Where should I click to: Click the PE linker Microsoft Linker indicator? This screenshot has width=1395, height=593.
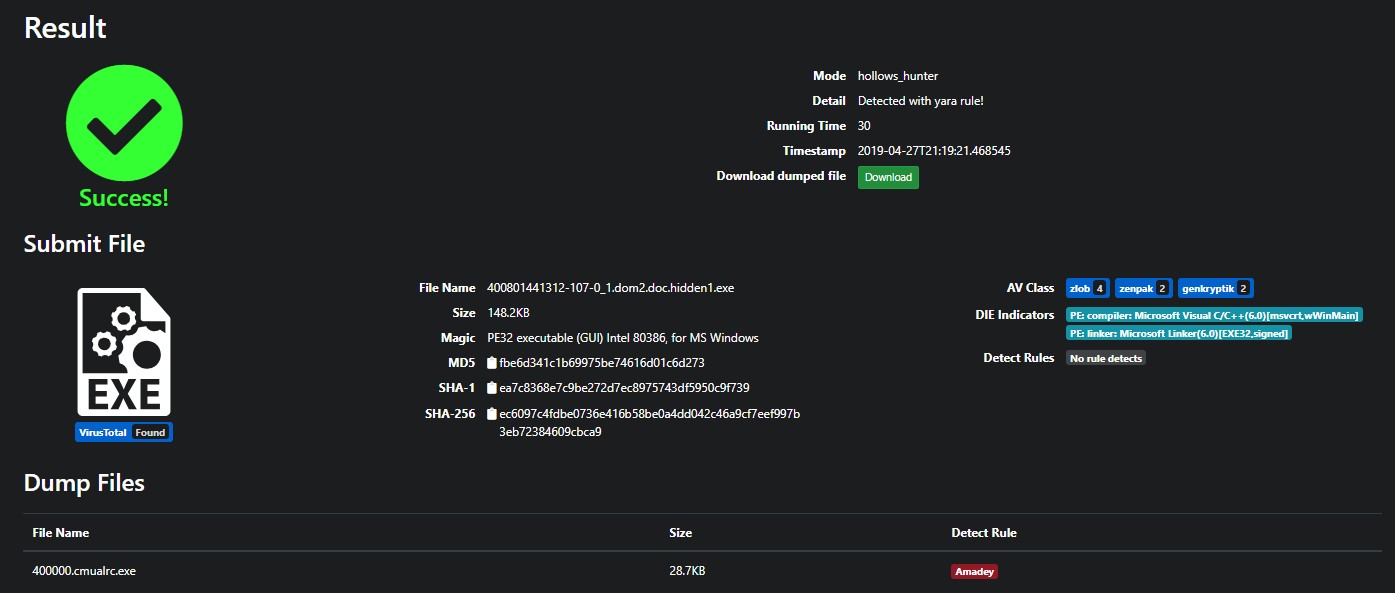click(x=1179, y=333)
